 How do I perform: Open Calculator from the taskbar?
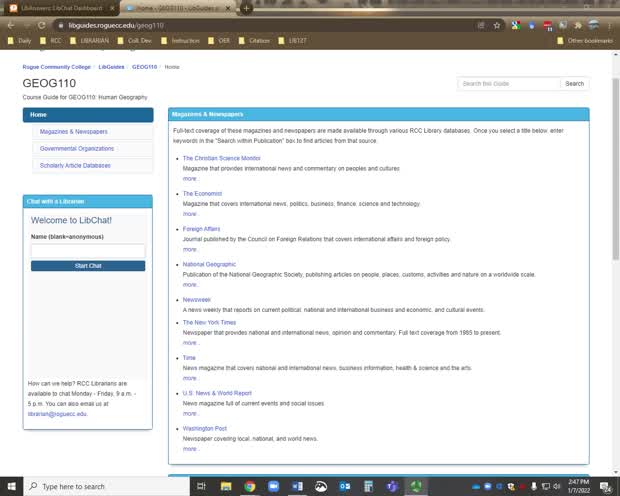coord(368,486)
